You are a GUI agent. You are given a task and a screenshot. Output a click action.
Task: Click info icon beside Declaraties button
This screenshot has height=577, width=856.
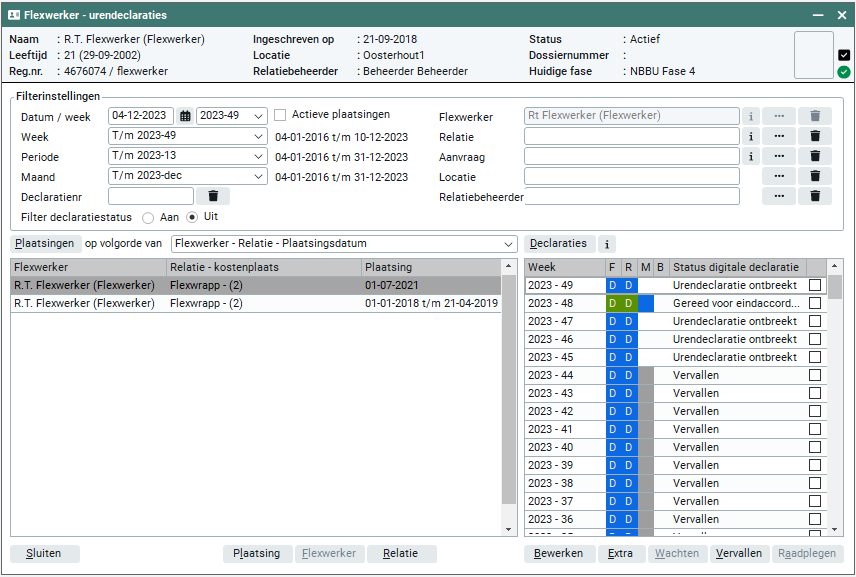[x=607, y=244]
